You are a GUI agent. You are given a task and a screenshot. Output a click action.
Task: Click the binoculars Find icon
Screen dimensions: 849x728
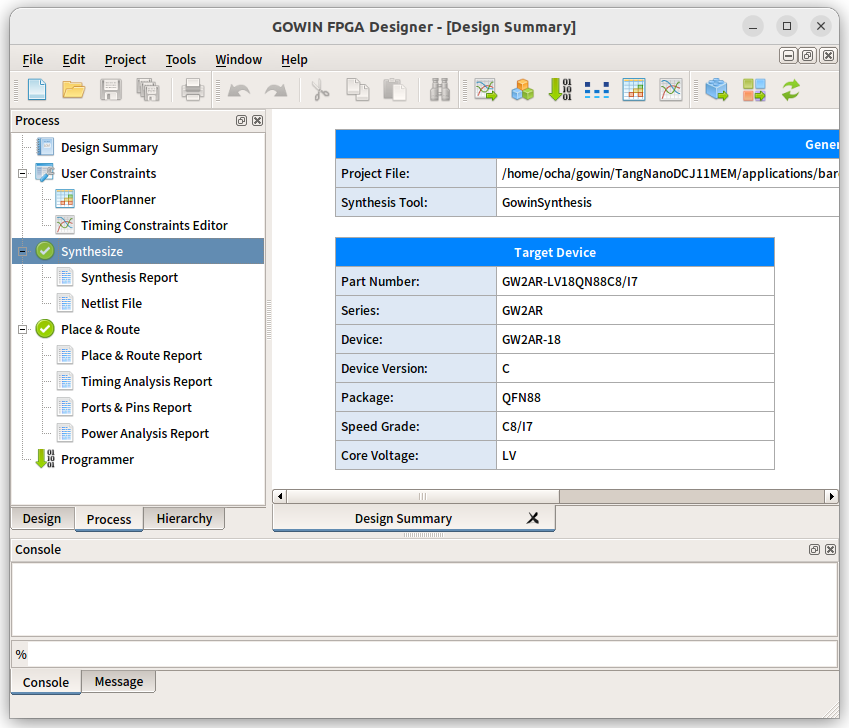coord(439,90)
